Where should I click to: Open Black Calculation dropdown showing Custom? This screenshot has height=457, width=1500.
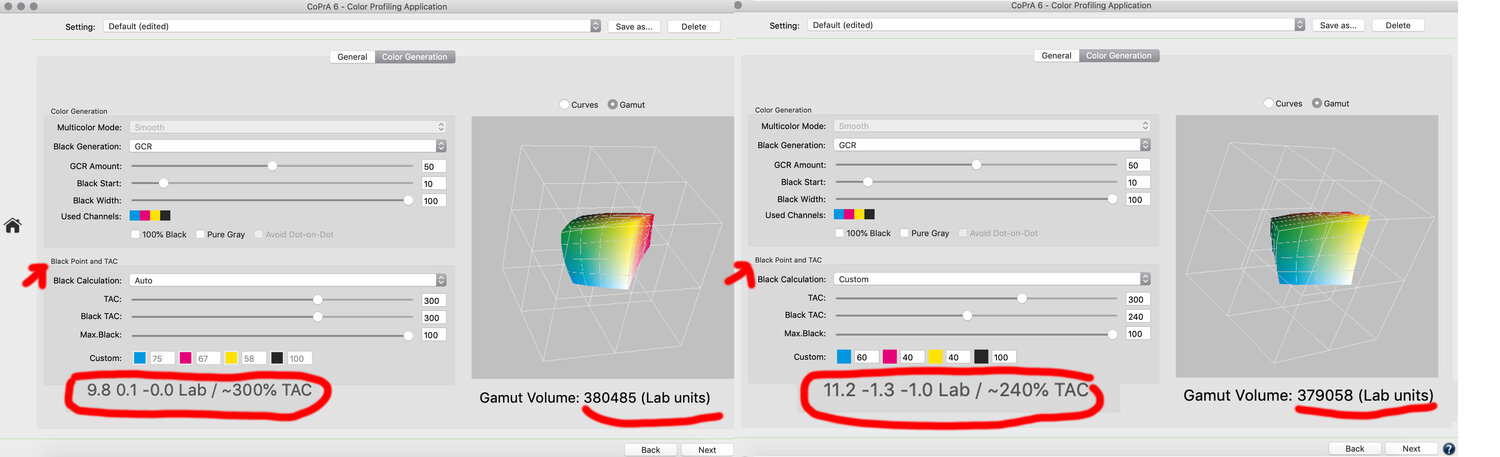992,279
